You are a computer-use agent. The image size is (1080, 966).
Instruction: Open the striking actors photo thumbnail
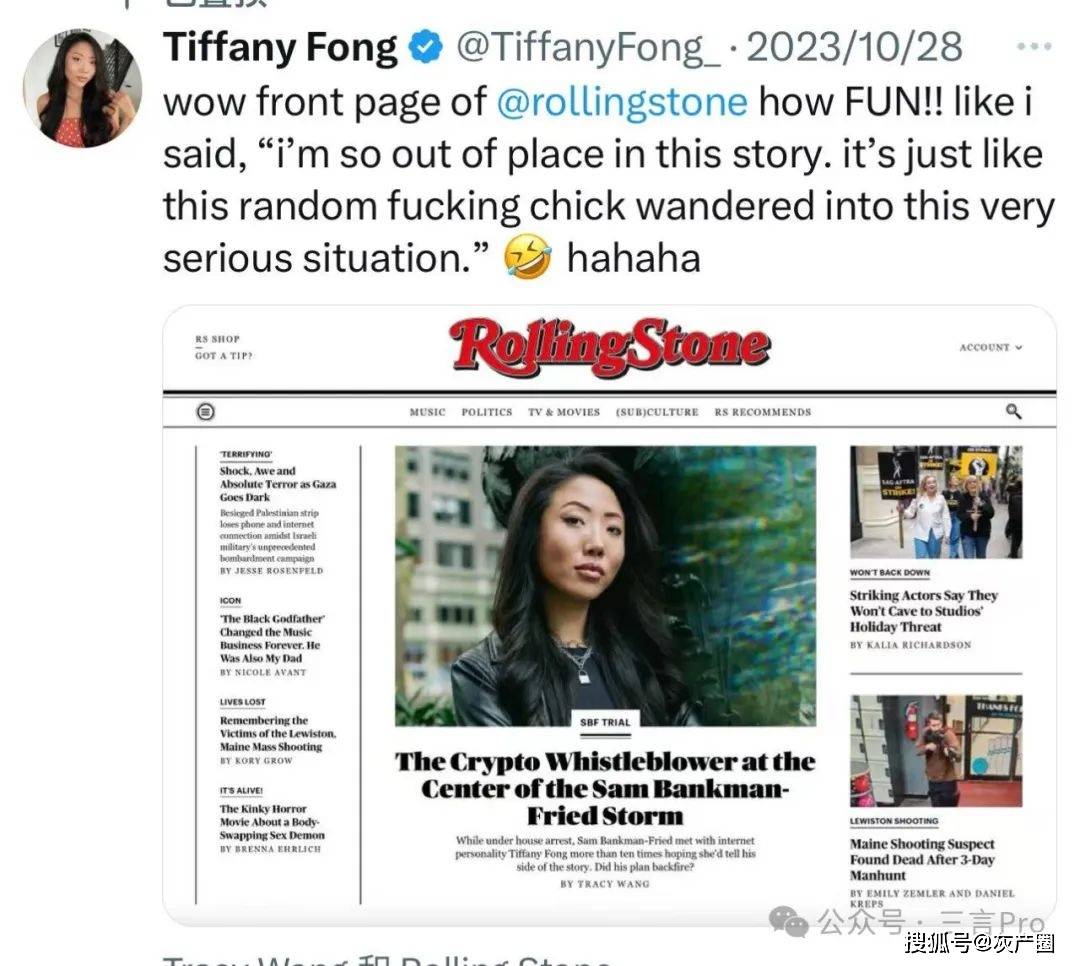[936, 502]
